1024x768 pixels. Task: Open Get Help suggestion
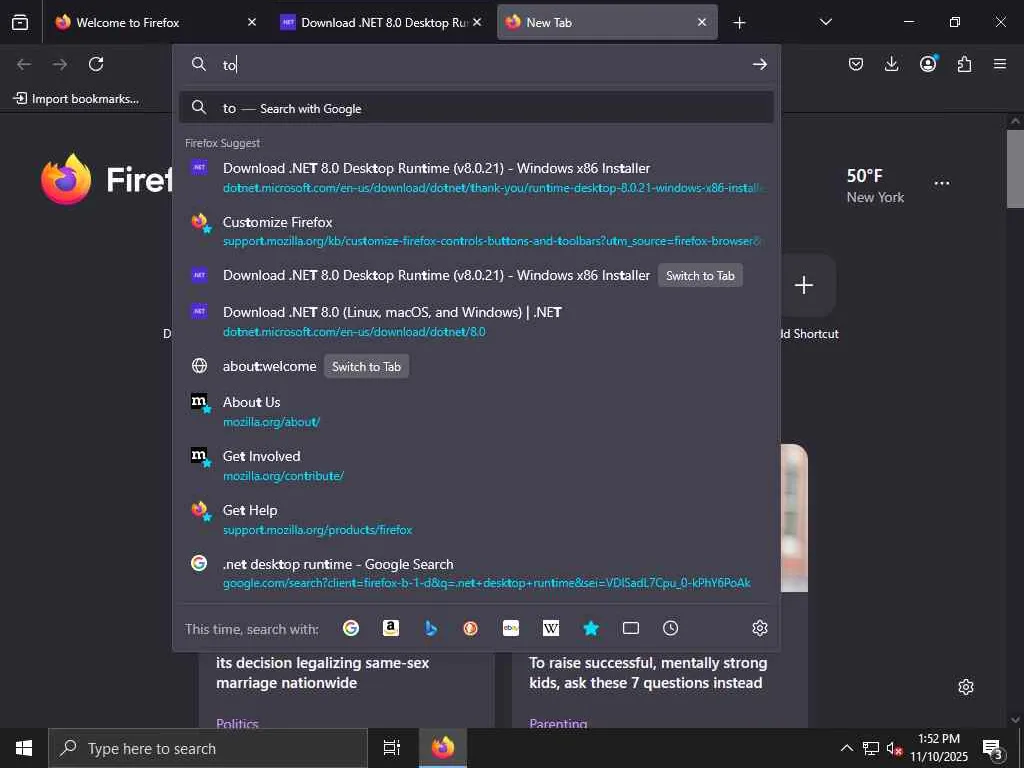click(x=476, y=519)
